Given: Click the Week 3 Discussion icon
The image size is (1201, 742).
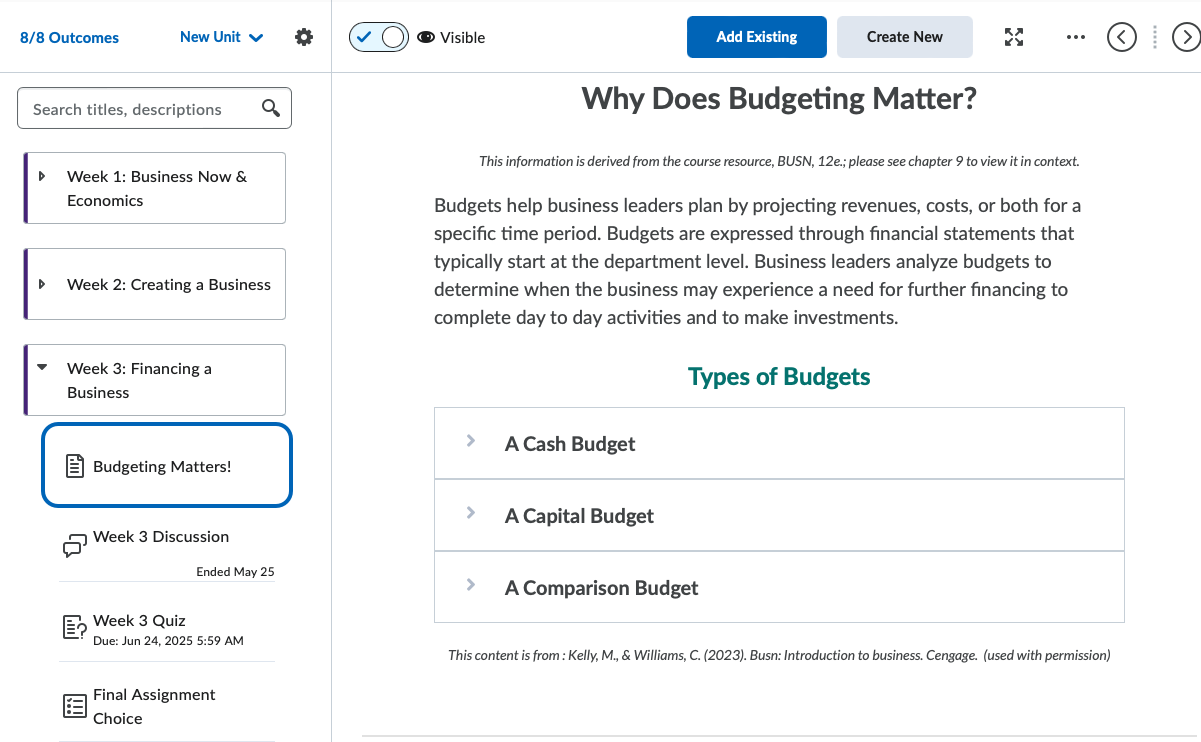Looking at the screenshot, I should pos(74,545).
